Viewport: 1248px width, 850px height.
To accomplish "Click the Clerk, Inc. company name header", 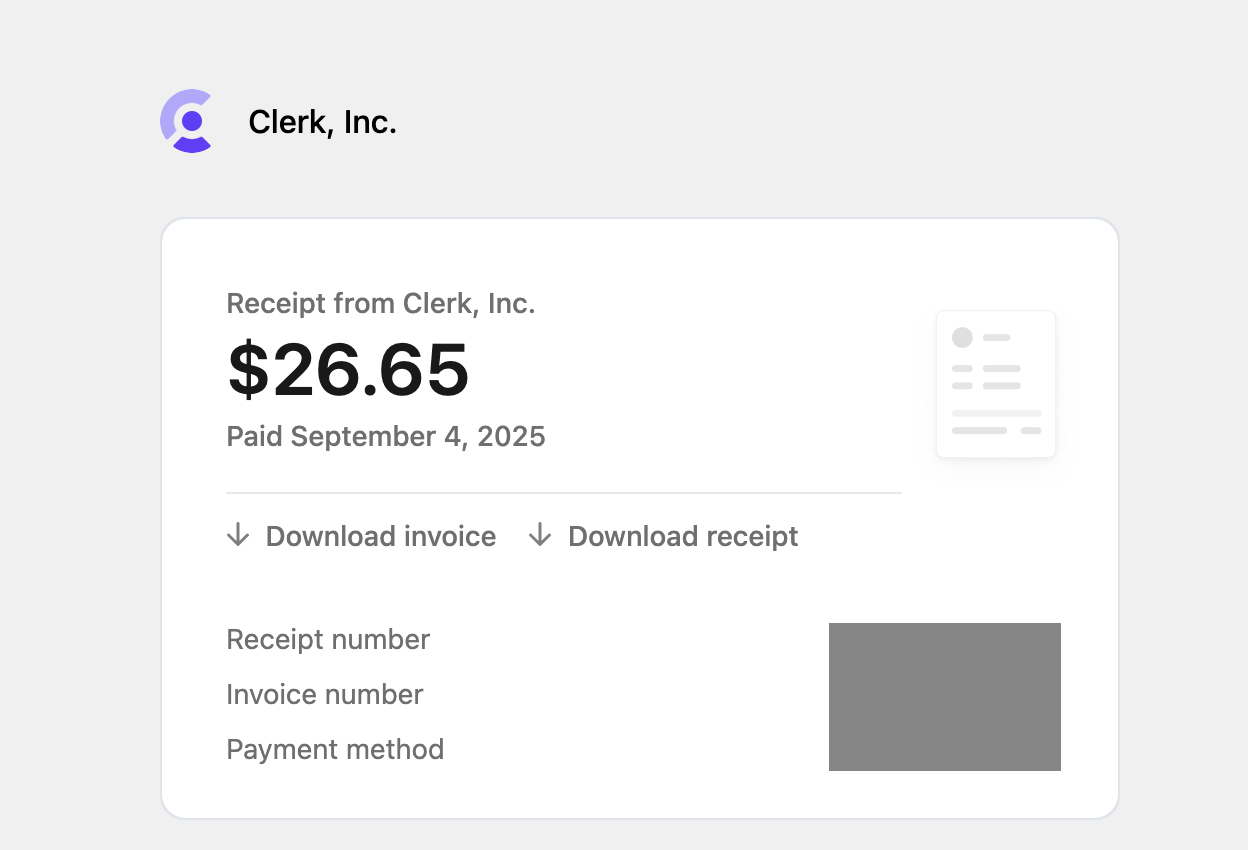I will click(x=323, y=122).
